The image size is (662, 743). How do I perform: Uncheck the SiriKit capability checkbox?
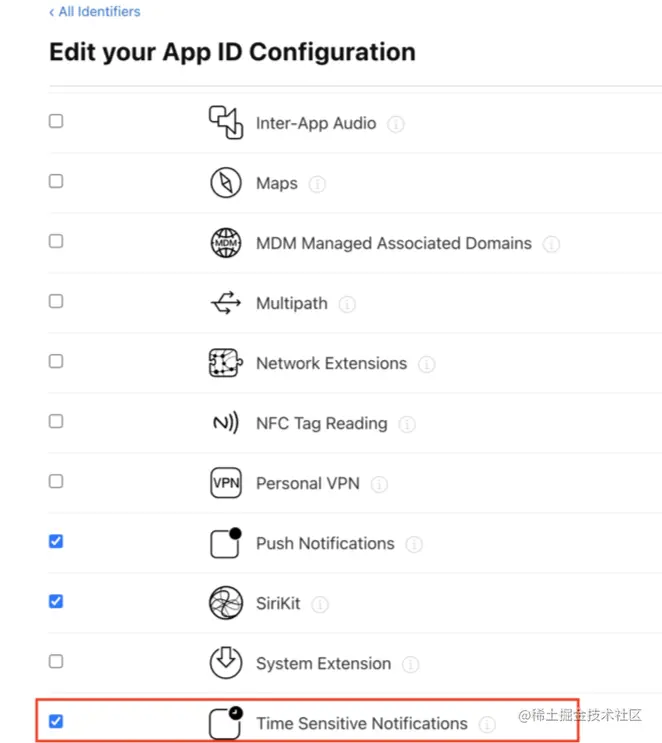coord(56,601)
